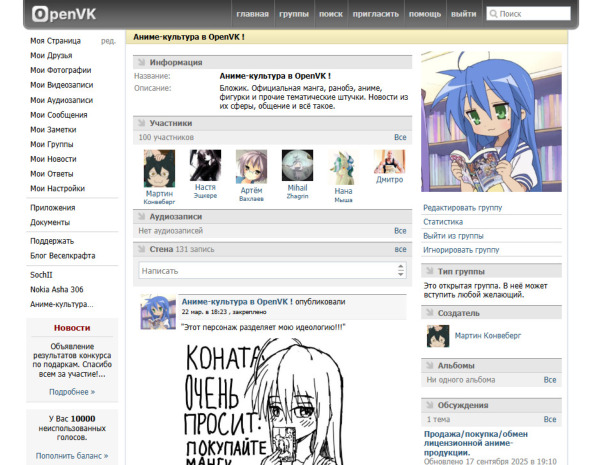Open Мои Ответы

click(52, 174)
